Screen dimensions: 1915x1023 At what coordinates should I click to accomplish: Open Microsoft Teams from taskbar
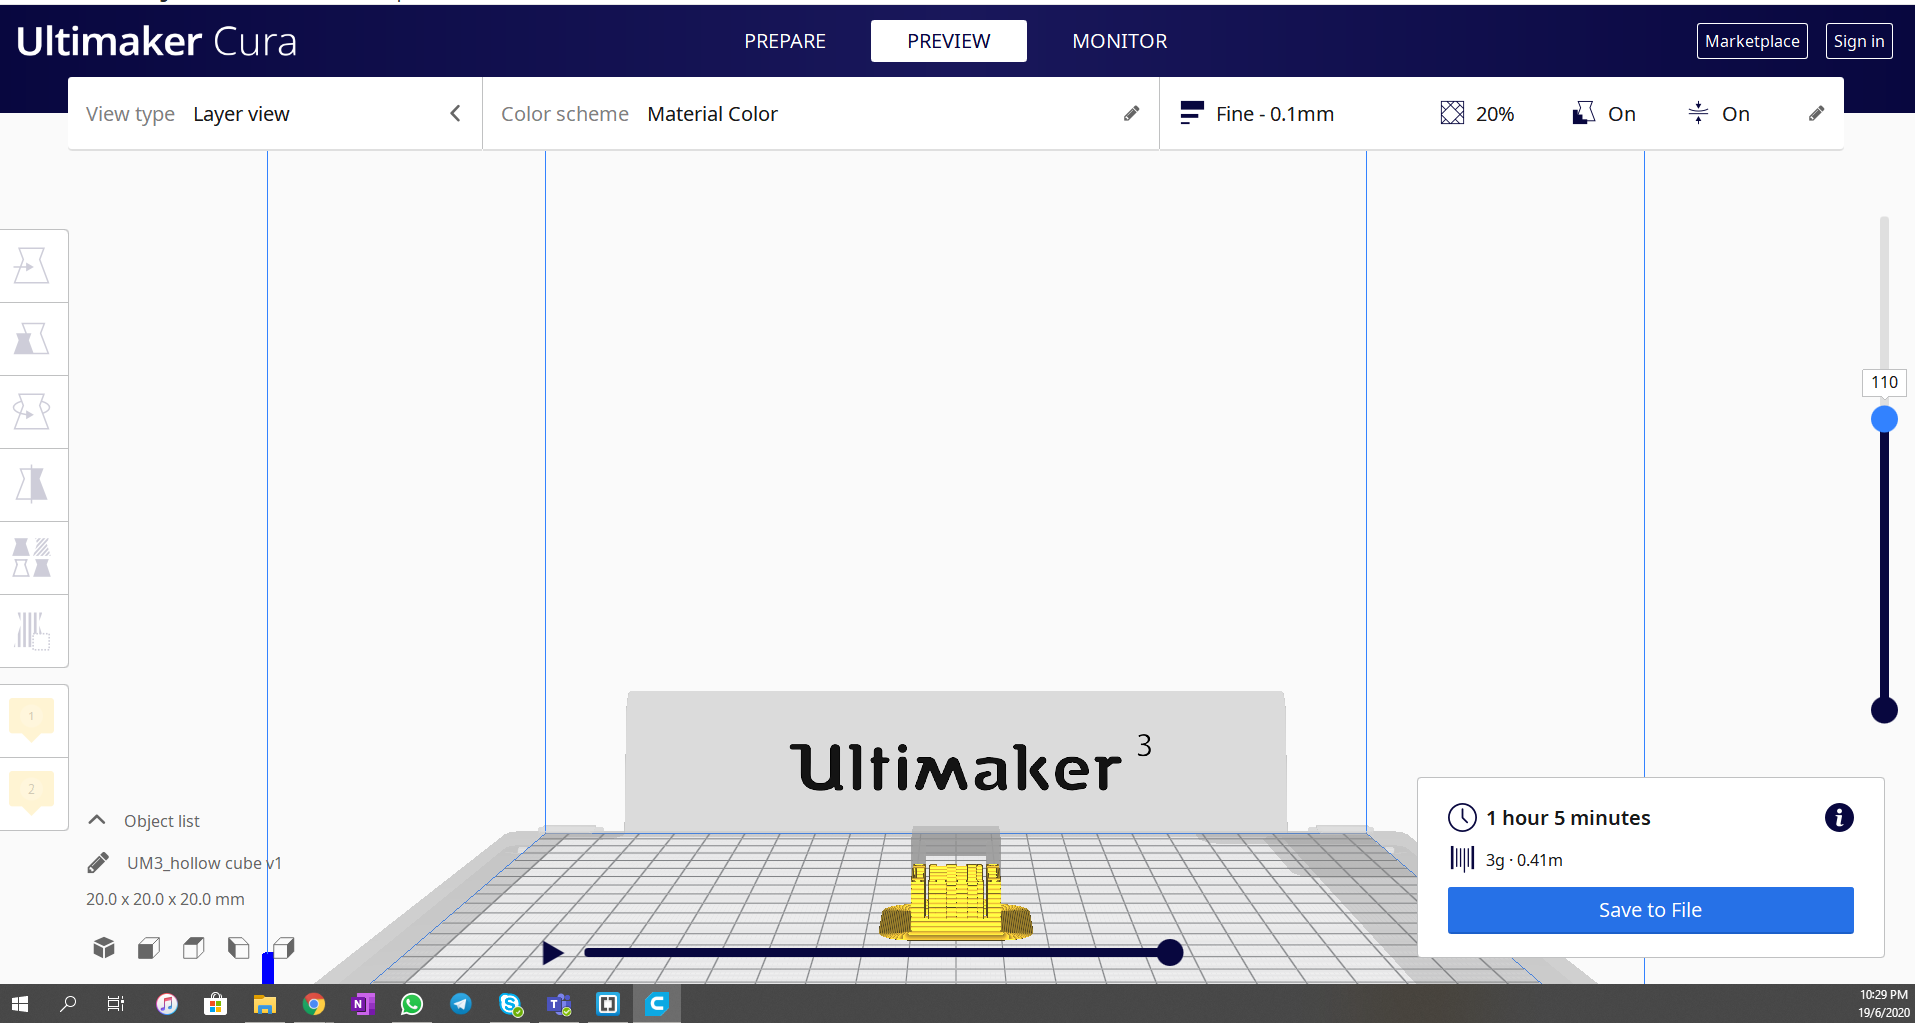(559, 1004)
